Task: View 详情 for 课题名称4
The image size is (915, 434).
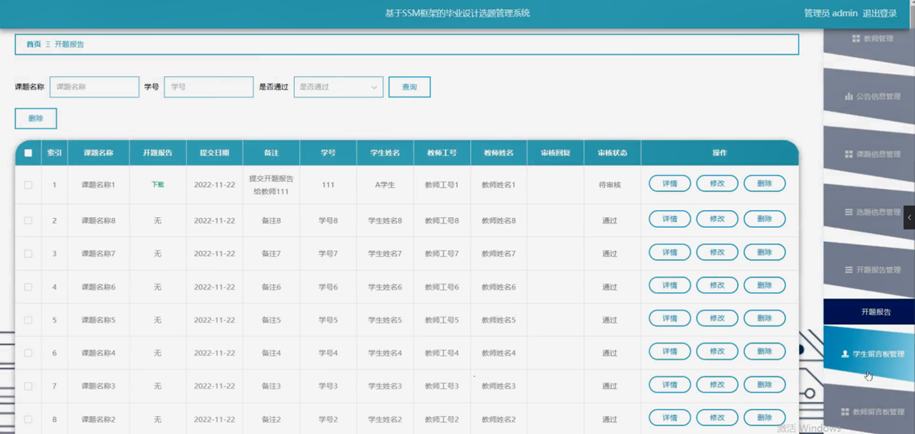Action: [670, 352]
